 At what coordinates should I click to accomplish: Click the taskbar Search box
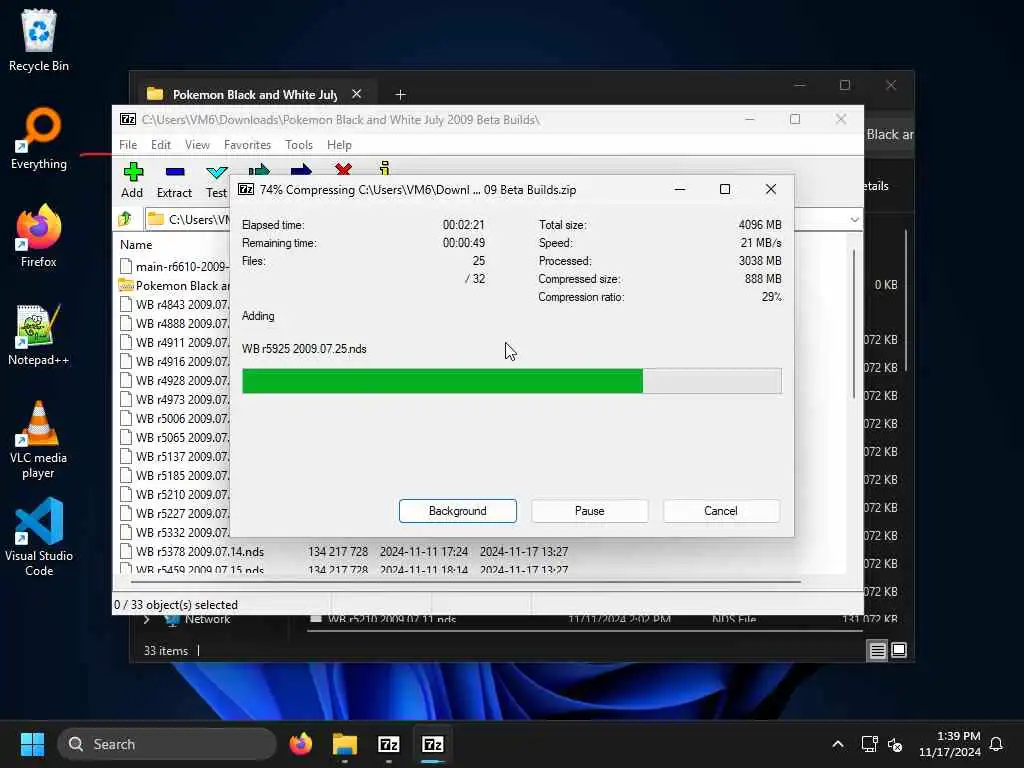coord(167,744)
